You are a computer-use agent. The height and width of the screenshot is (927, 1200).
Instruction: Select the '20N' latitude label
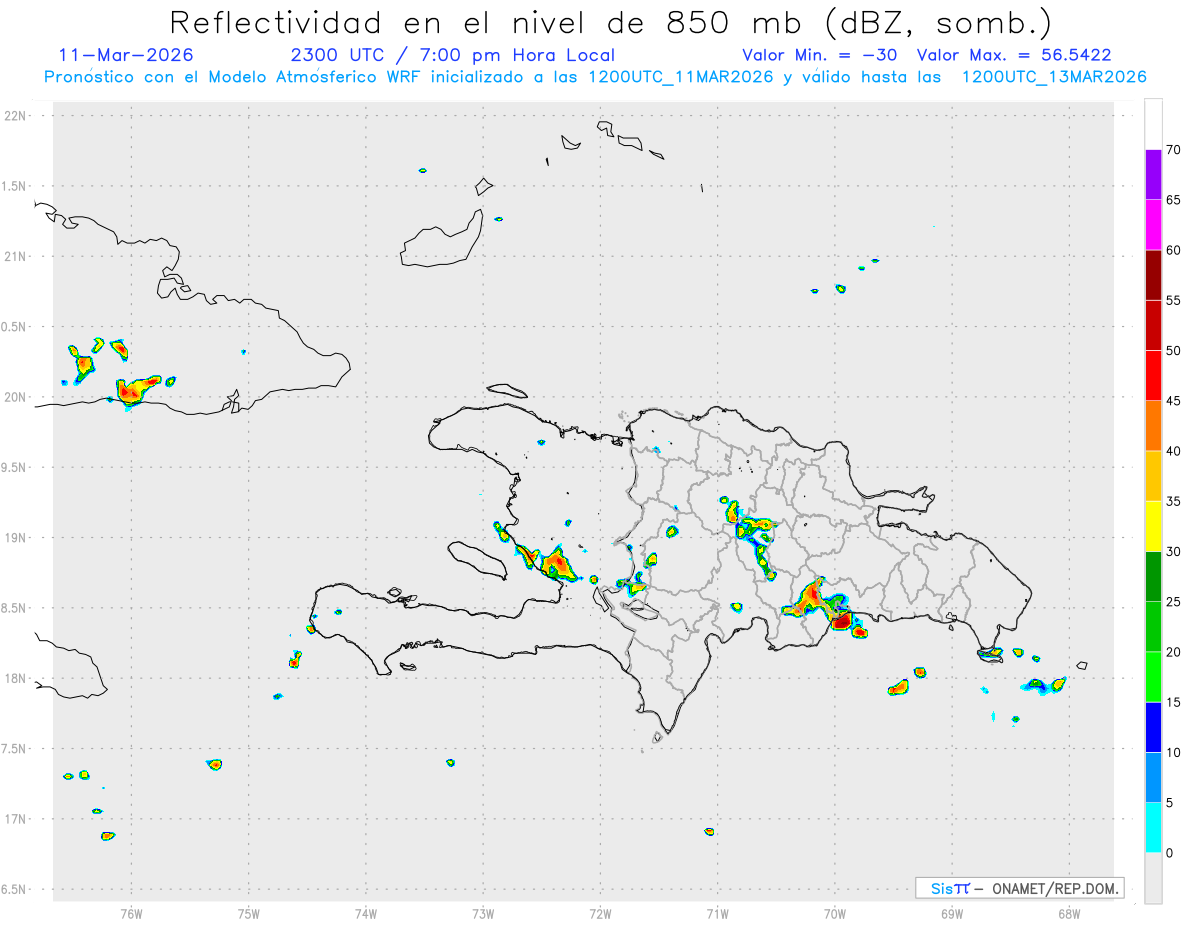point(16,397)
